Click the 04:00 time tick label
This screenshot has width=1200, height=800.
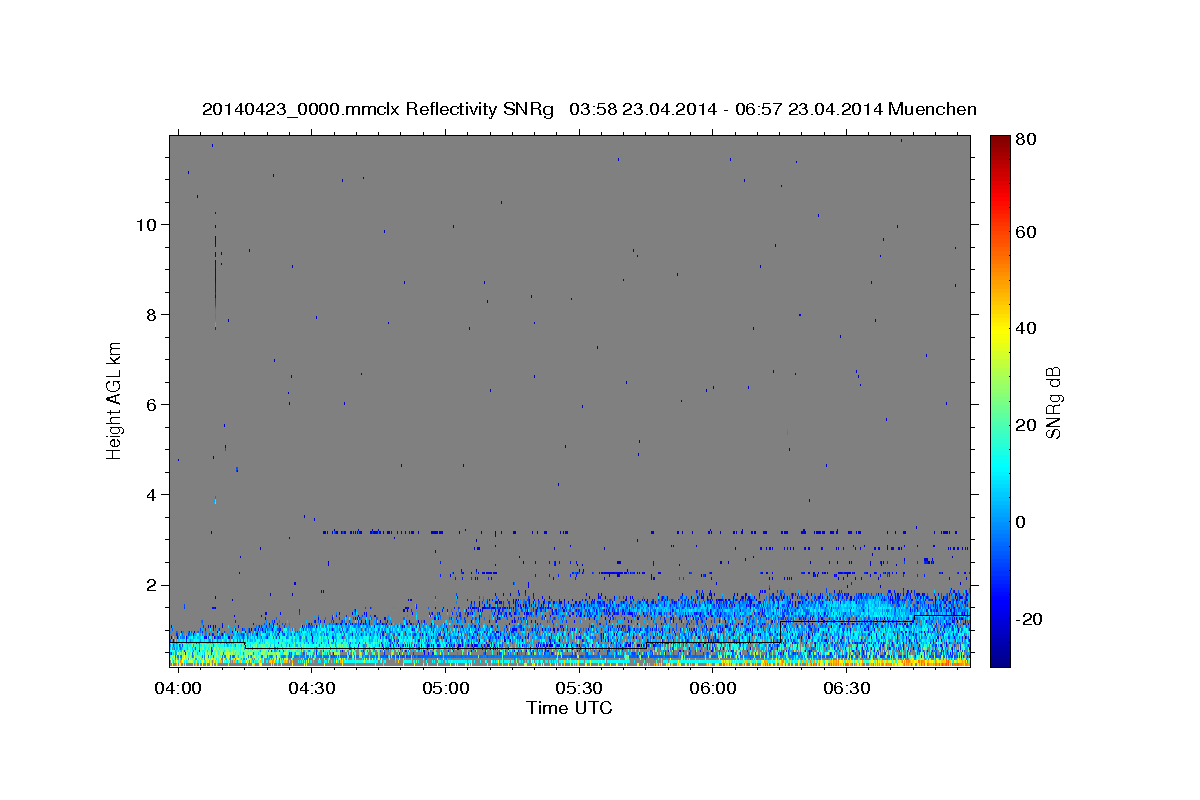point(179,689)
